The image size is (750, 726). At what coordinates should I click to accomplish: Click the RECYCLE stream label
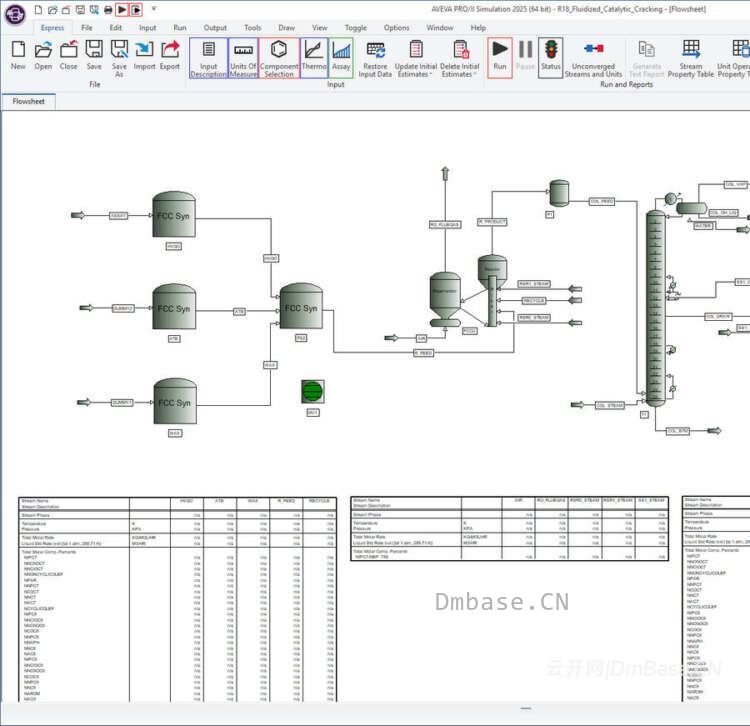(534, 301)
